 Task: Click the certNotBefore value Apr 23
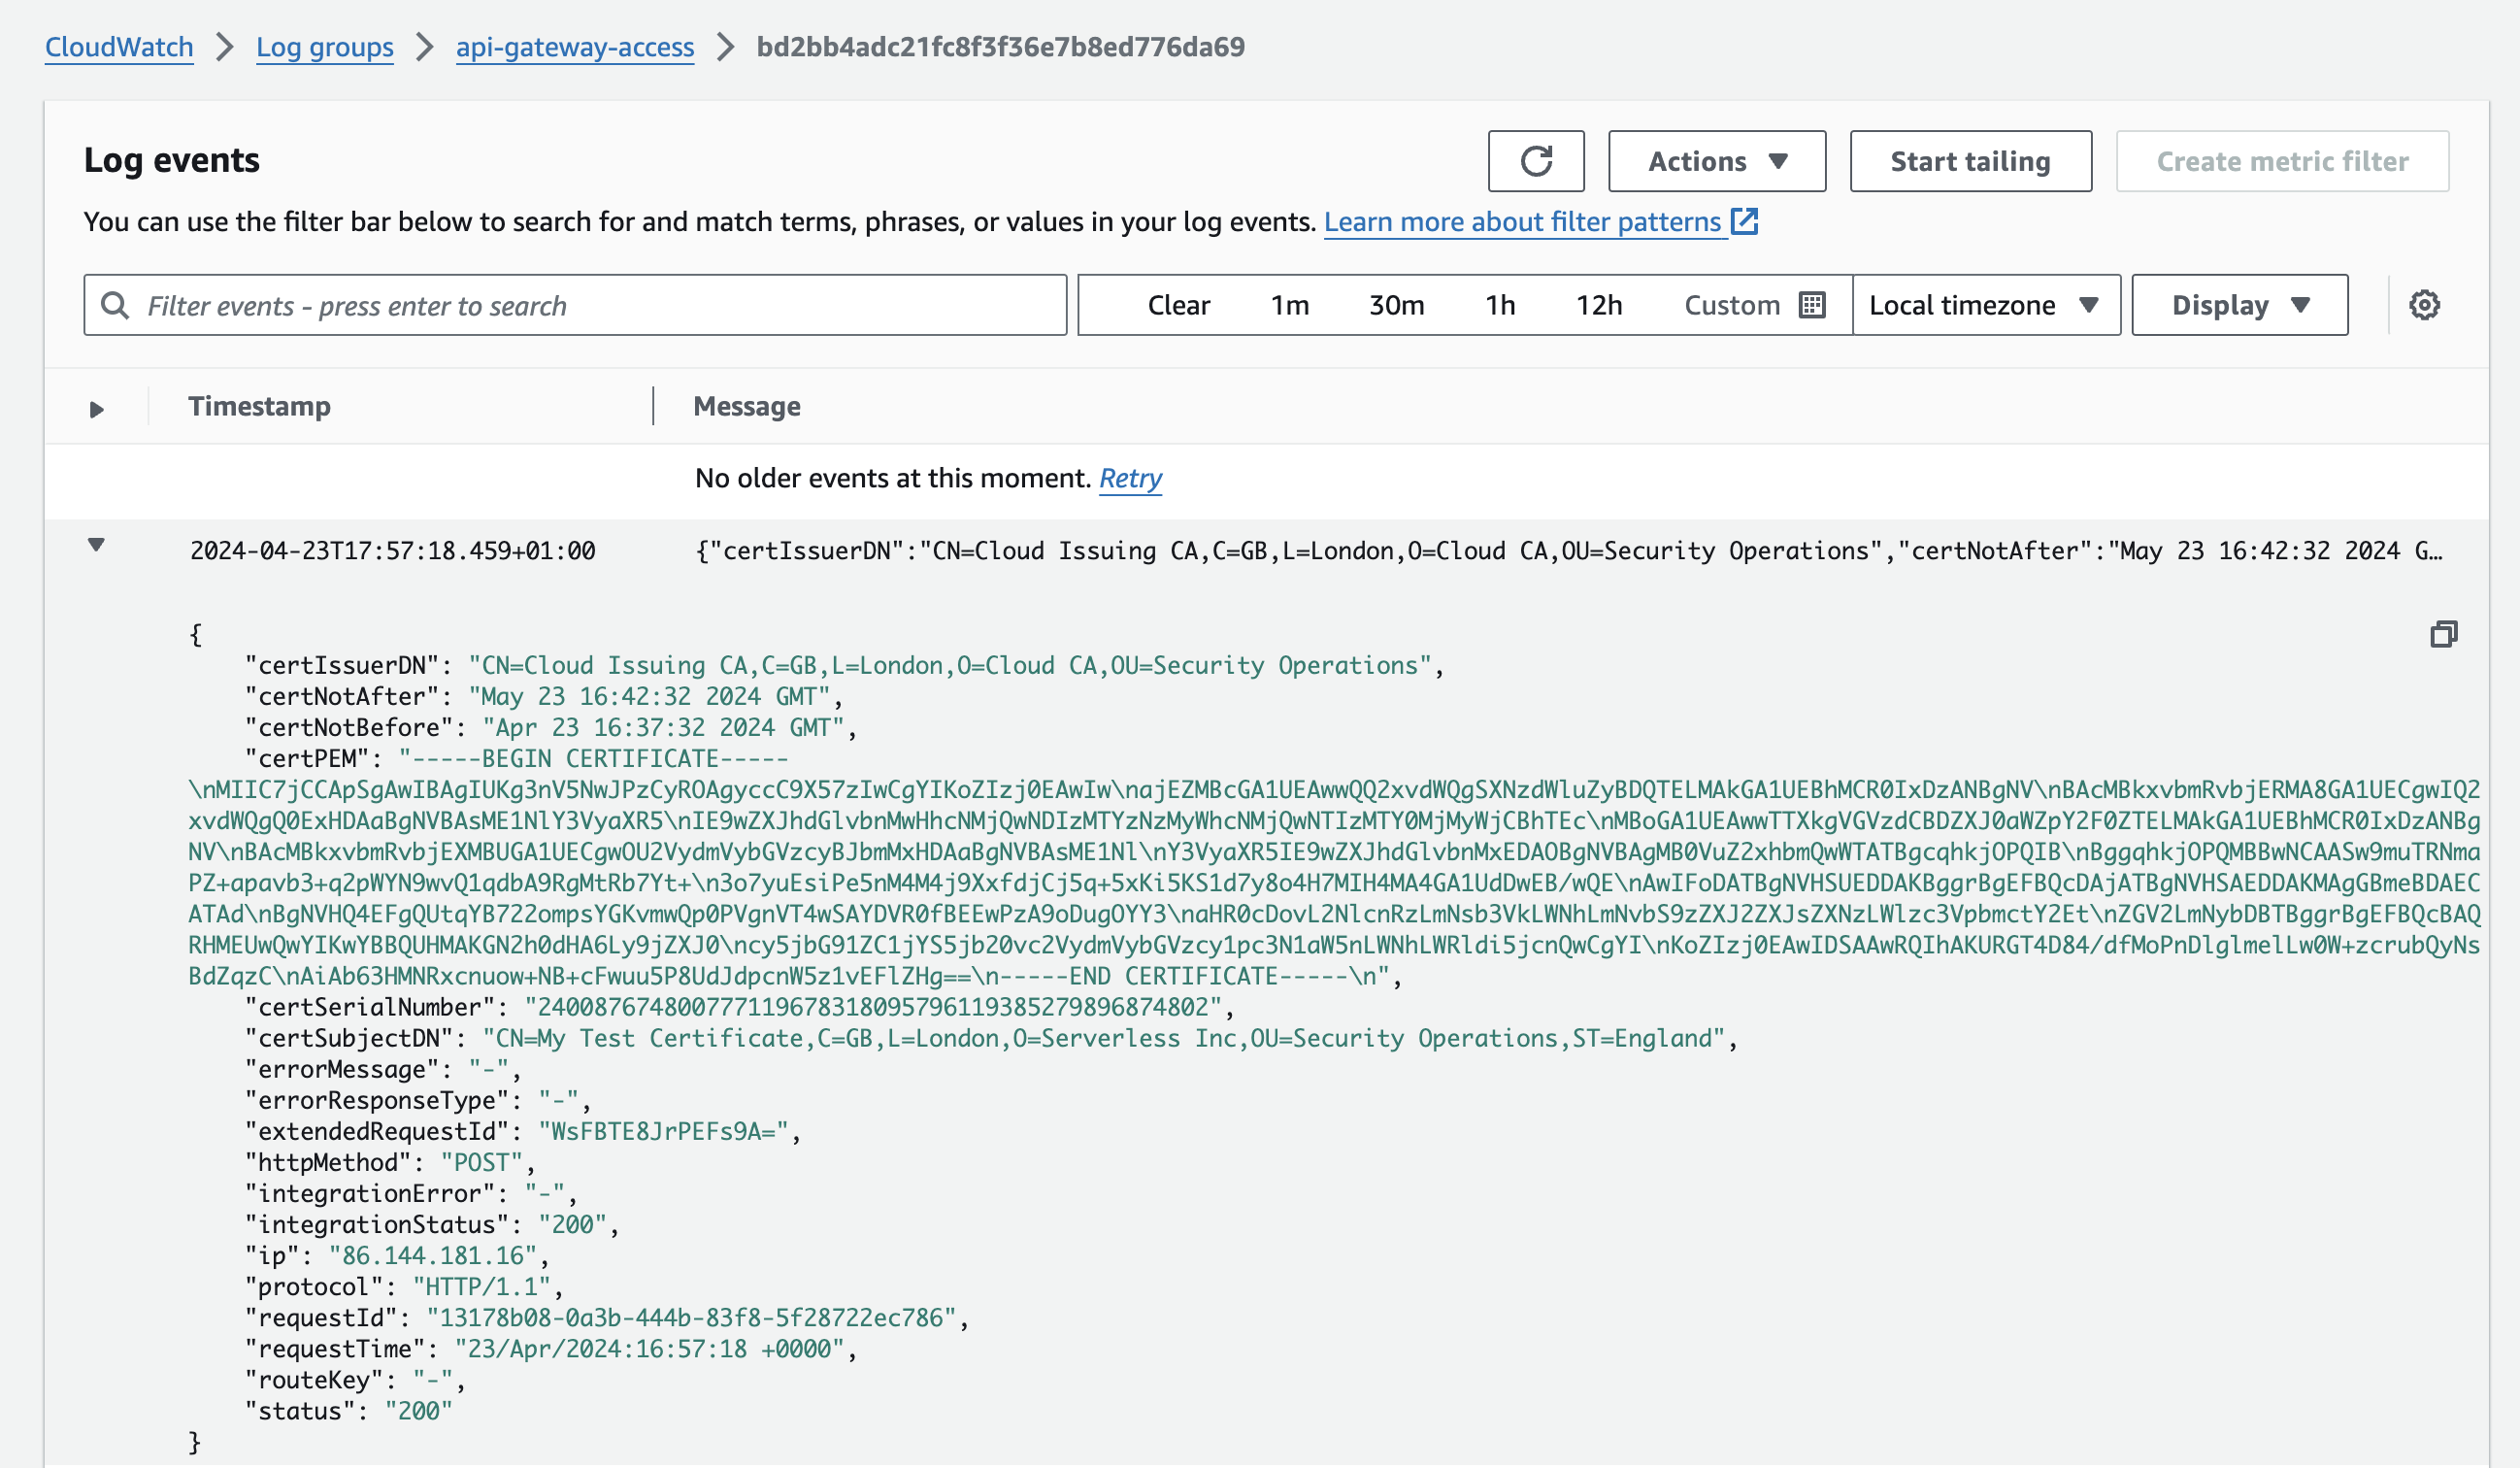coord(663,728)
